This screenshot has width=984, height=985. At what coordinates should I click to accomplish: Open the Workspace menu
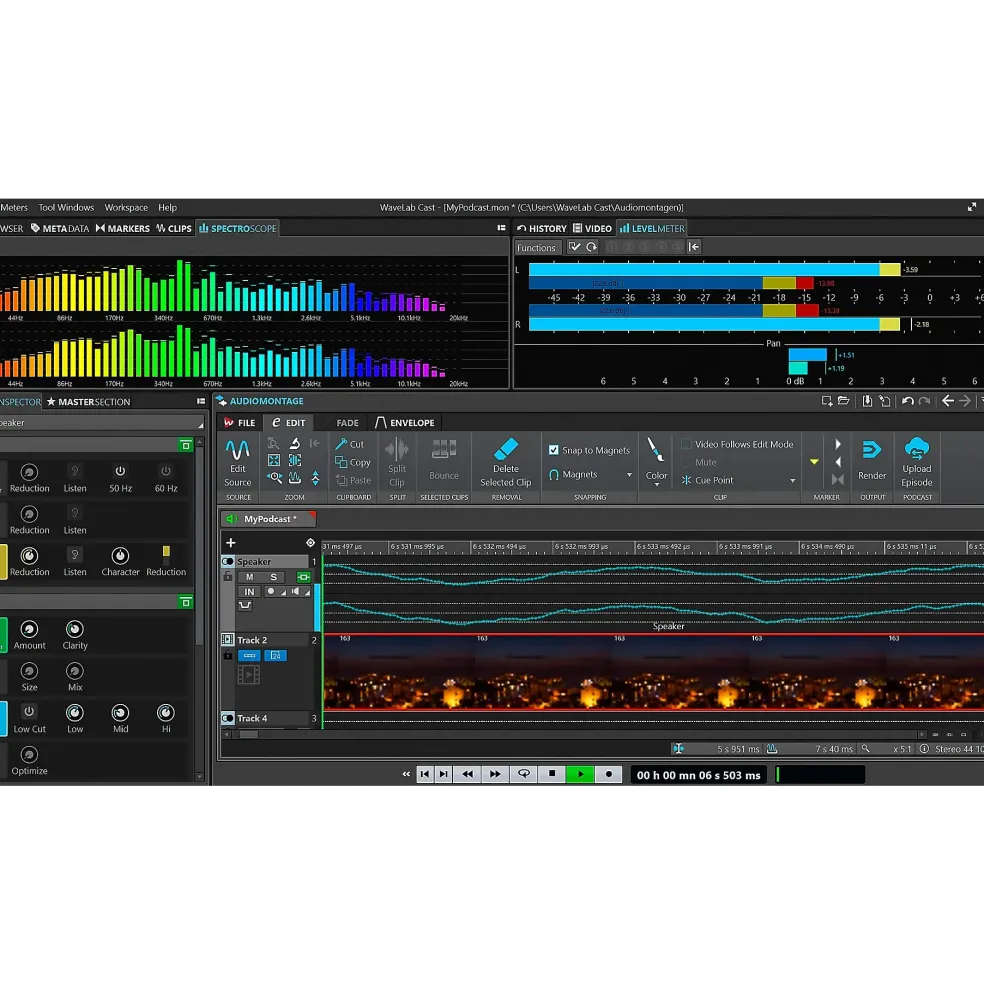[x=126, y=207]
